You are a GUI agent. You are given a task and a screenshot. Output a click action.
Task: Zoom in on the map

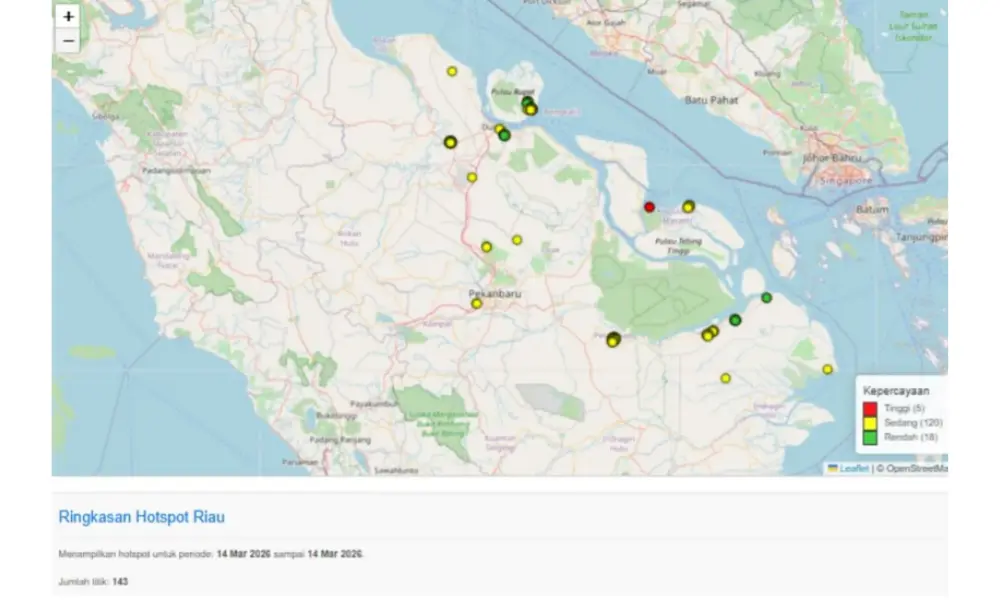pyautogui.click(x=68, y=17)
